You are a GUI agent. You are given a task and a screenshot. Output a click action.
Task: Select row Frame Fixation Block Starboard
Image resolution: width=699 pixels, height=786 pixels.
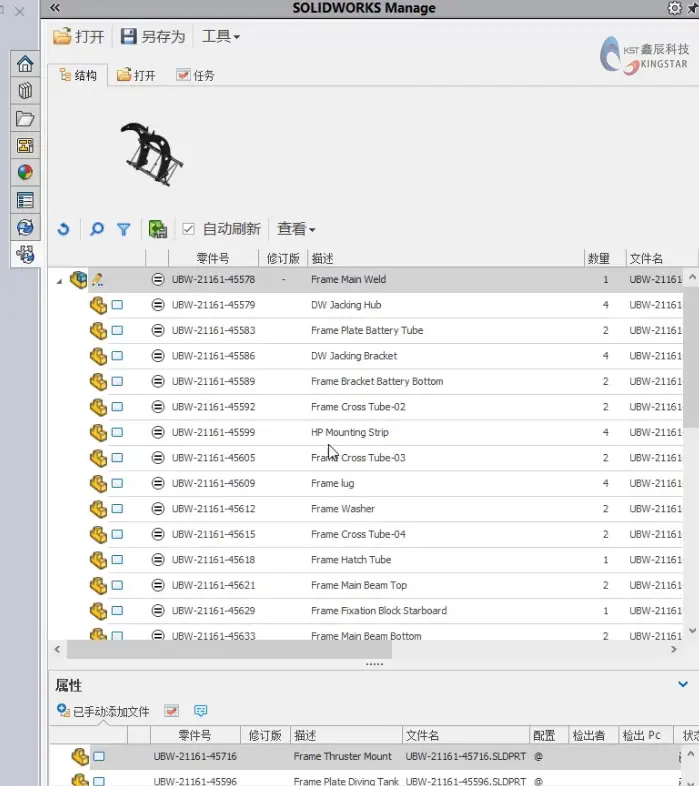[365, 611]
